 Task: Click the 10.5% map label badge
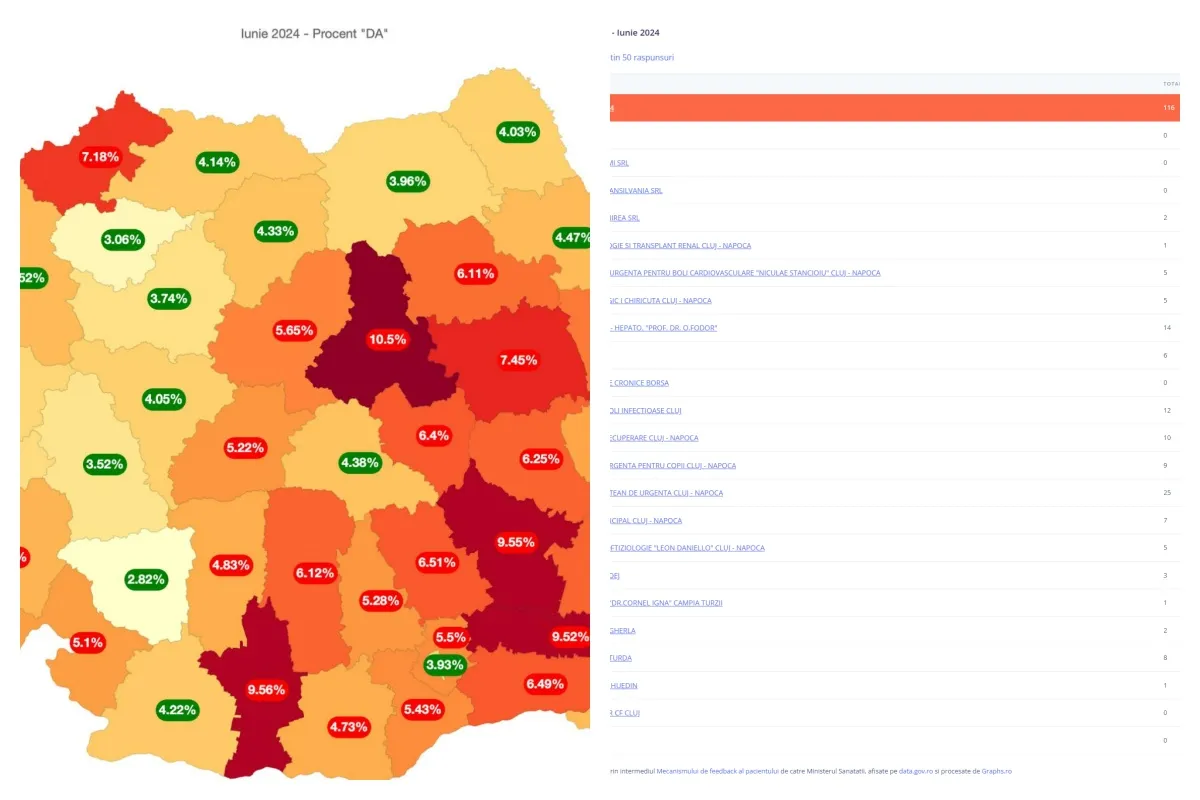[388, 339]
